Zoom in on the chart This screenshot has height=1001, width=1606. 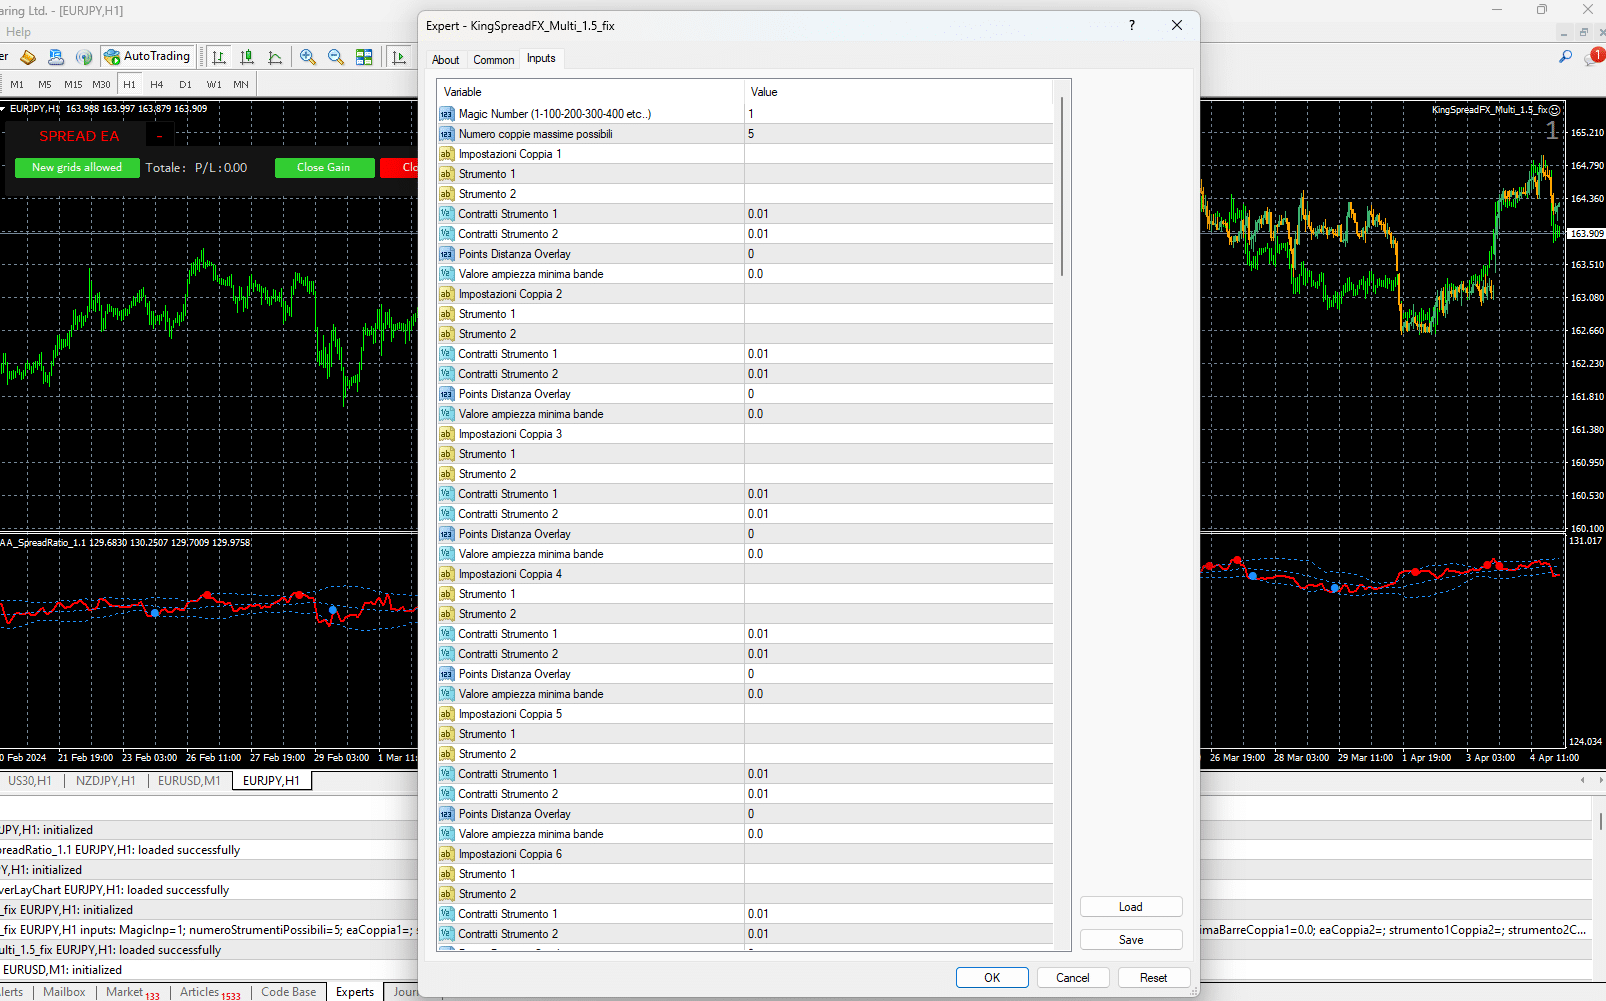(308, 57)
